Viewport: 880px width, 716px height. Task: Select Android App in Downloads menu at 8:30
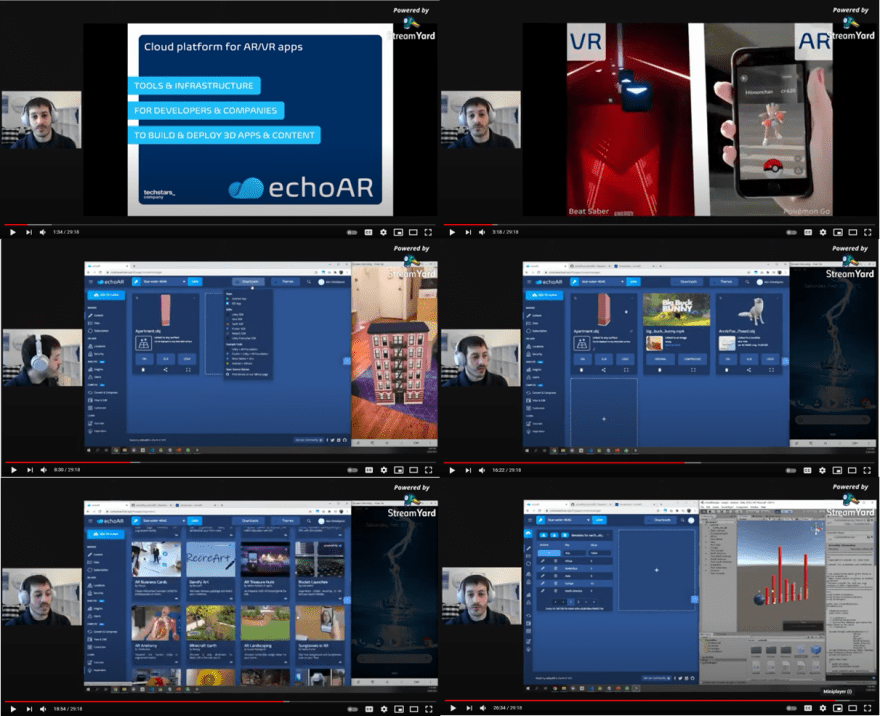pos(239,299)
